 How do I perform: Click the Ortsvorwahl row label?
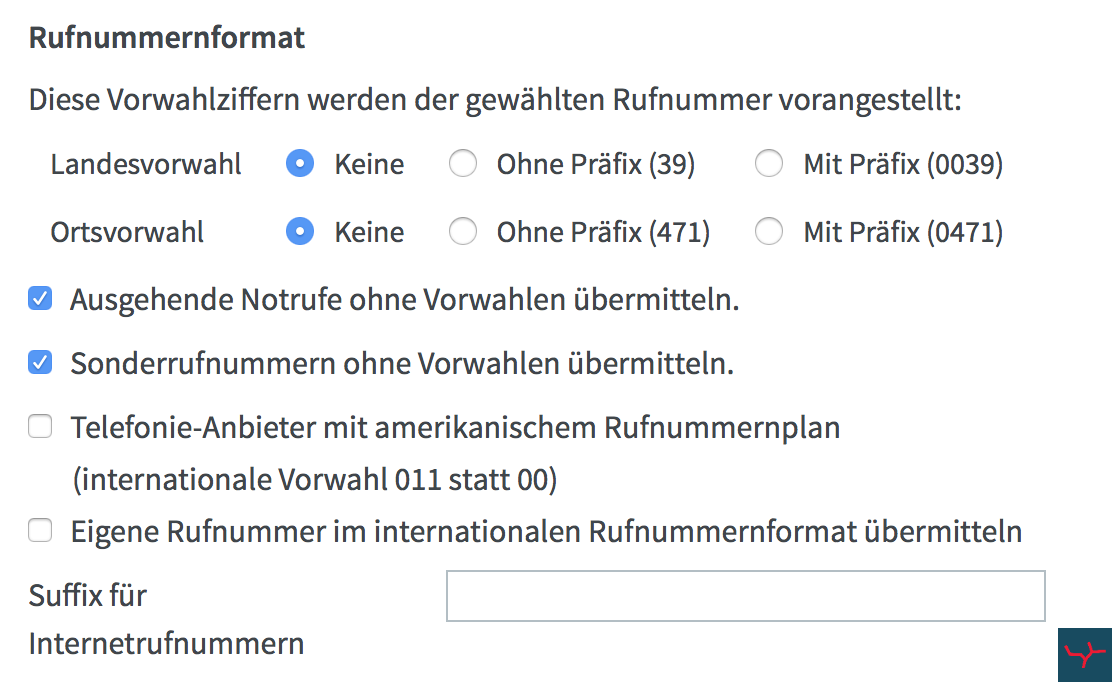(x=127, y=232)
